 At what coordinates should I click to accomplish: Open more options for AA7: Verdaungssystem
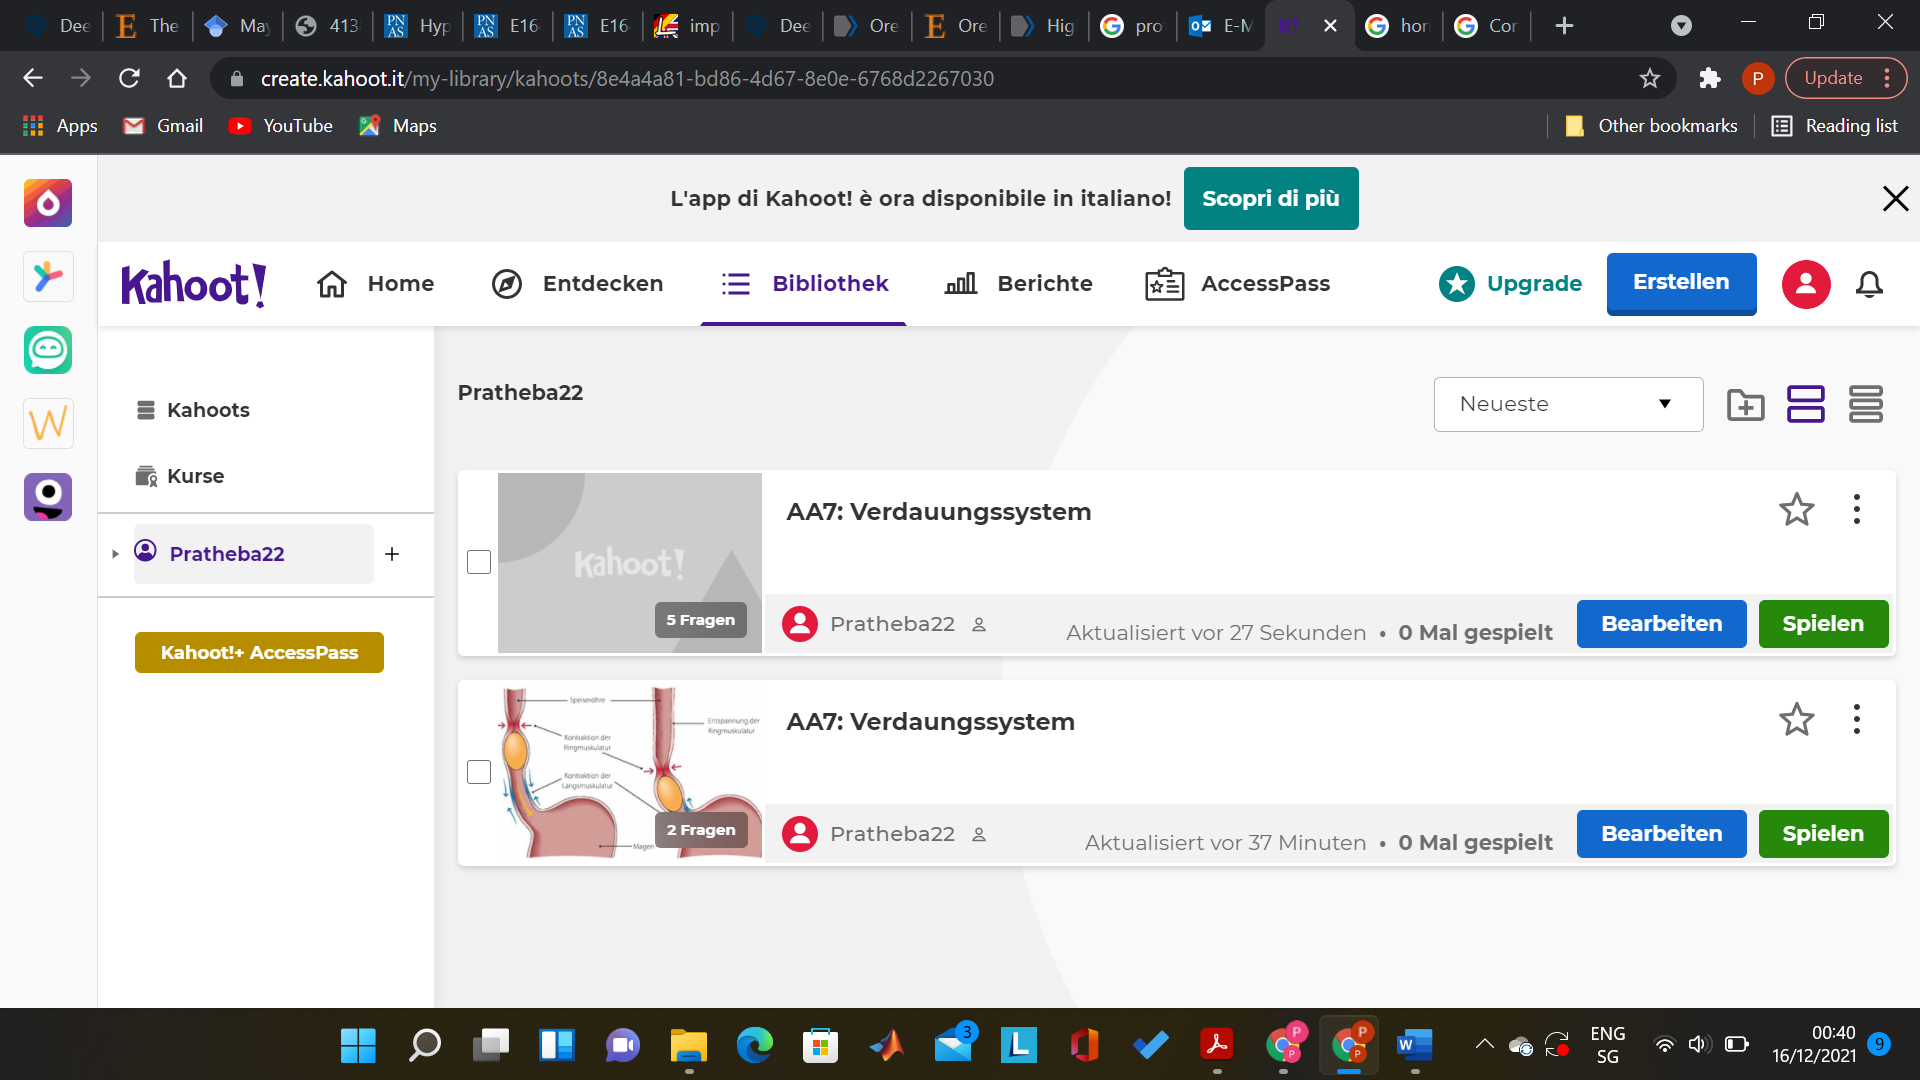click(x=1857, y=720)
